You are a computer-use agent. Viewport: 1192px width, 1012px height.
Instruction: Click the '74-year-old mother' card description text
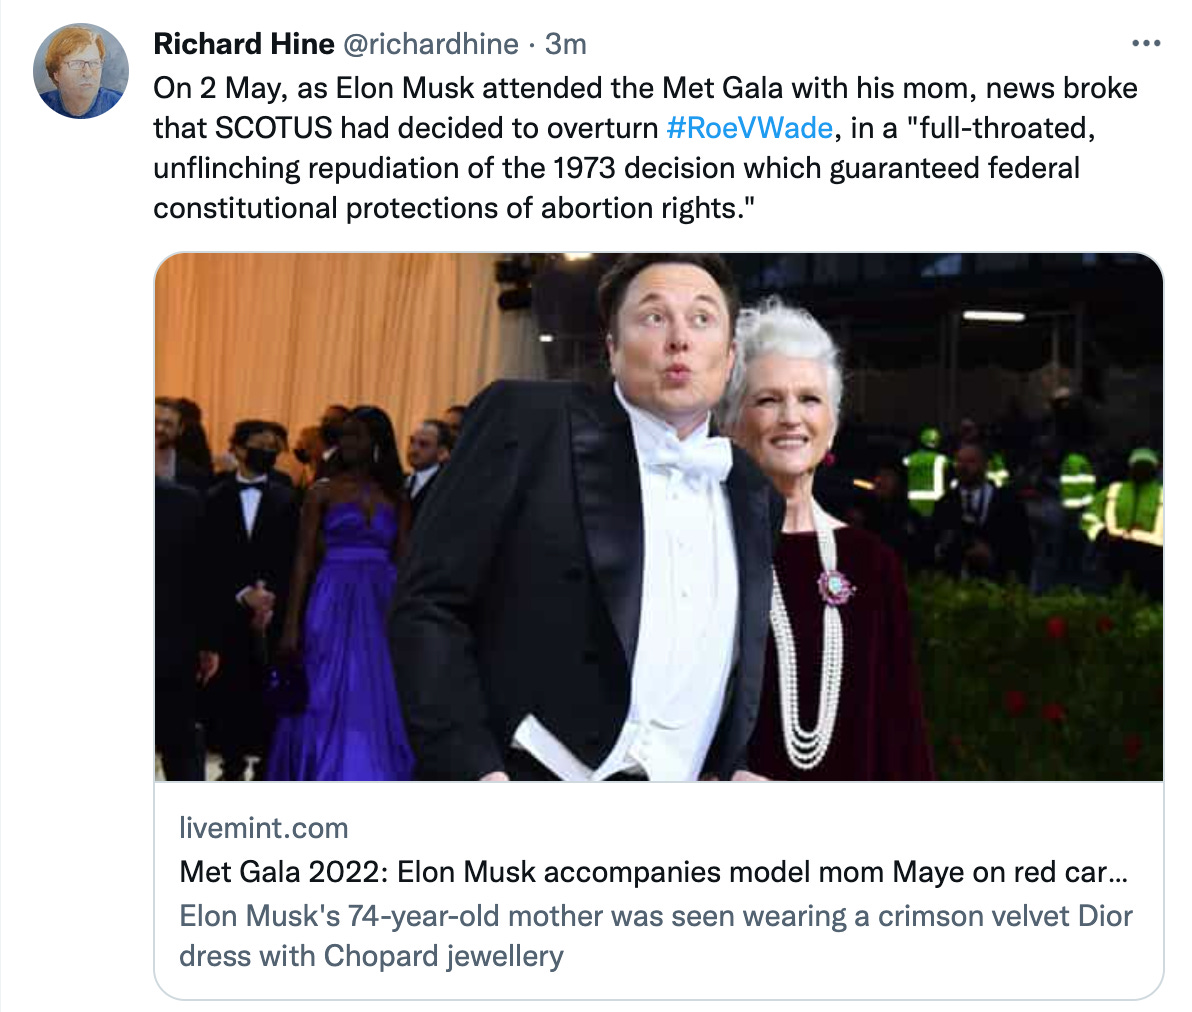pos(655,916)
